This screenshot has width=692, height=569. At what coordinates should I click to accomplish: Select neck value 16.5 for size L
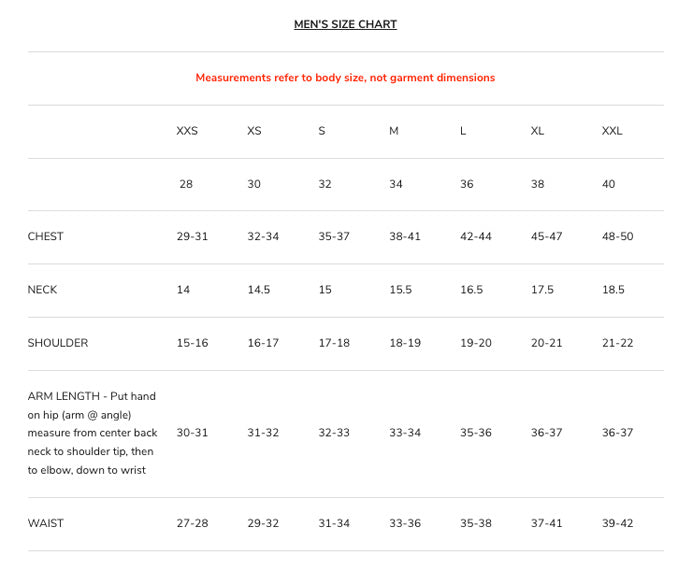coord(471,290)
